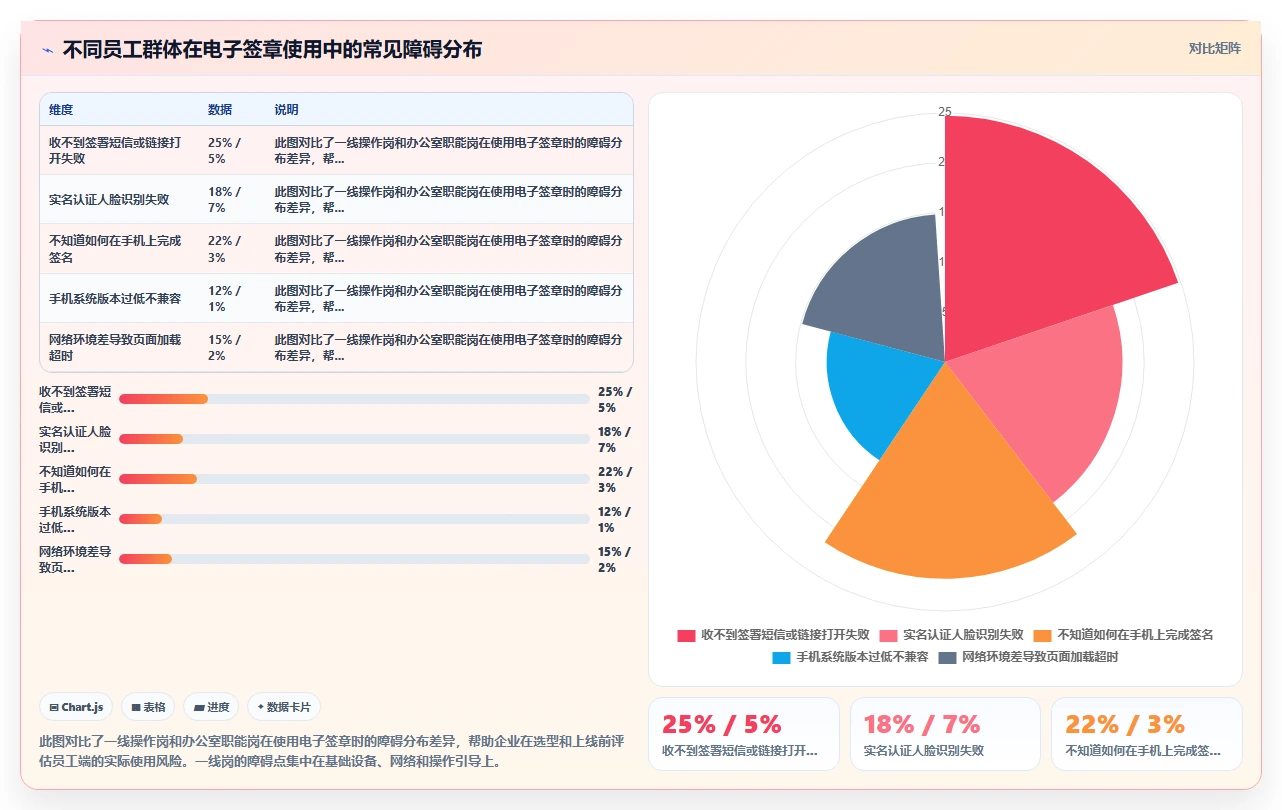This screenshot has height=810, width=1282.
Task: Click progress bar for 网络环境差导致页...
Action: (354, 559)
